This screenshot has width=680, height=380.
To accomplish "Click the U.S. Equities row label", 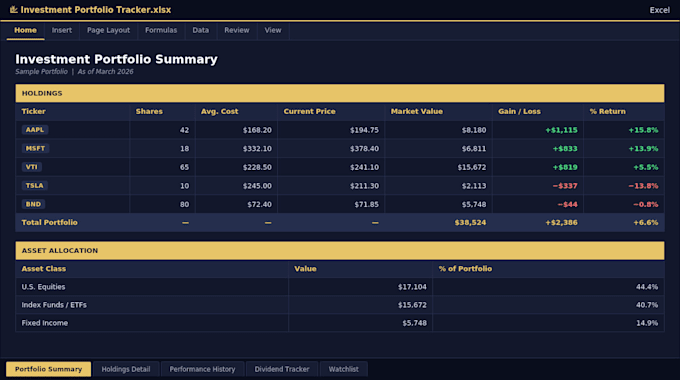I will coord(43,287).
